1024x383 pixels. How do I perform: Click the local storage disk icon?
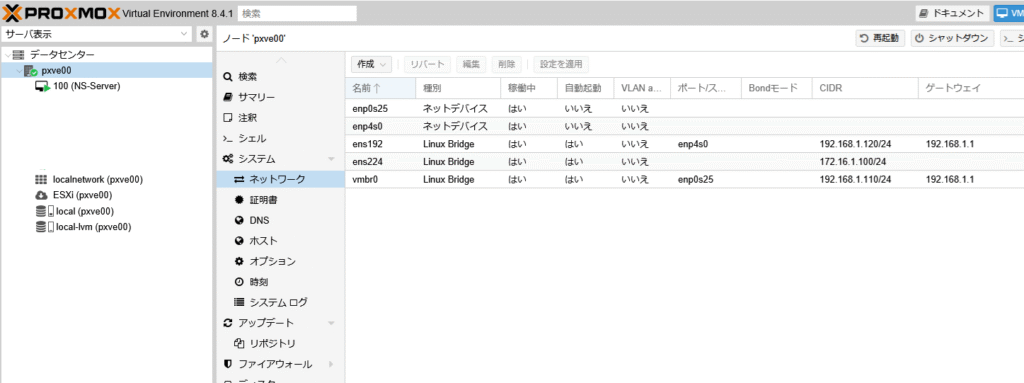pos(44,211)
